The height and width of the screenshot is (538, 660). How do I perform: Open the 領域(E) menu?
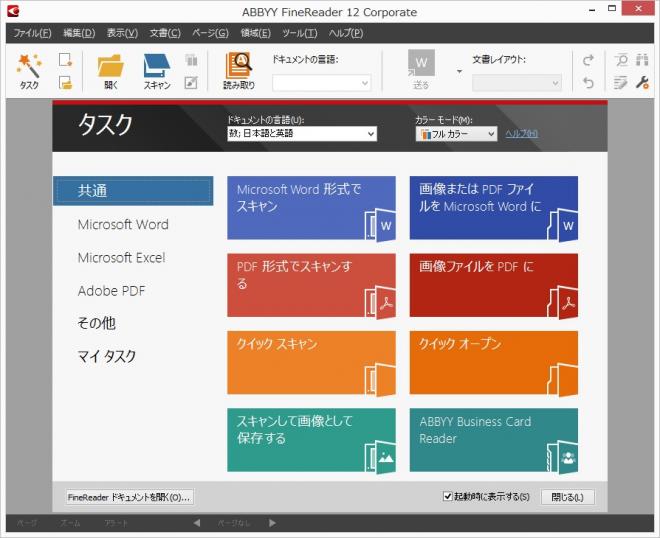click(255, 33)
